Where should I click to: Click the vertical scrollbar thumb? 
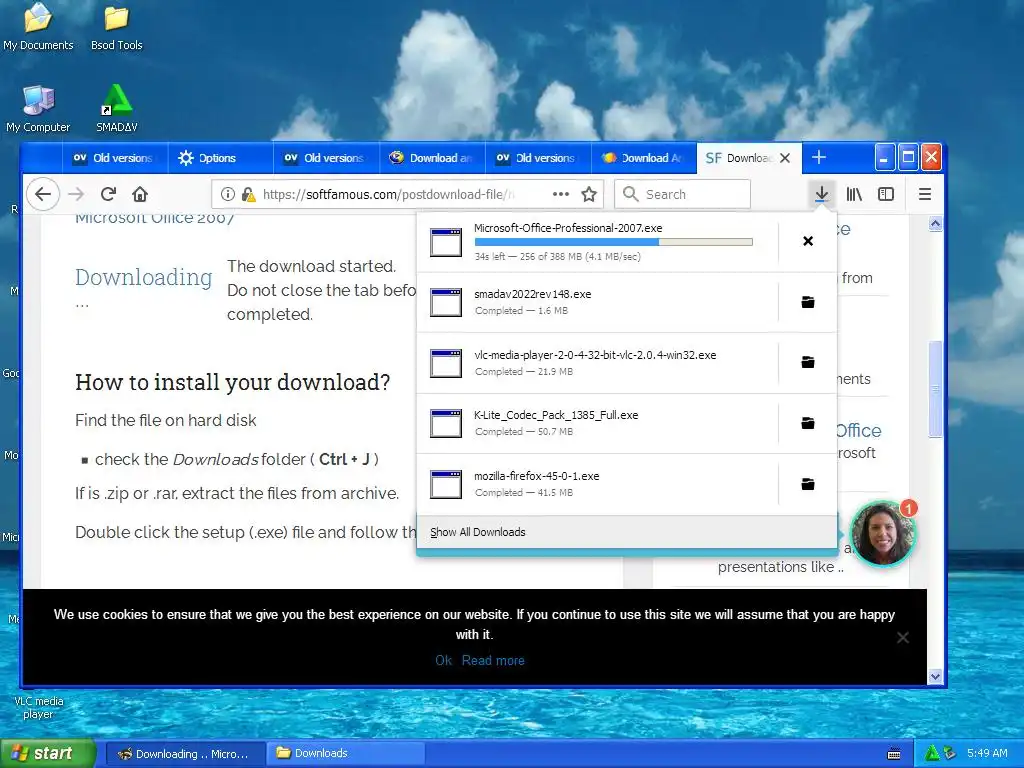[935, 389]
